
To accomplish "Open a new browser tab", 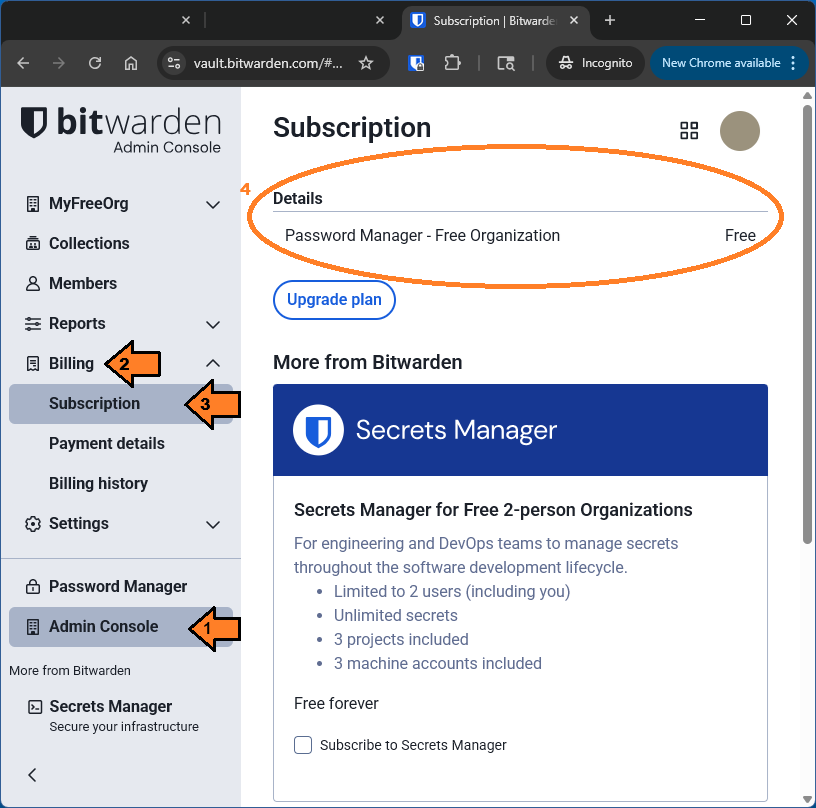I will (x=610, y=20).
